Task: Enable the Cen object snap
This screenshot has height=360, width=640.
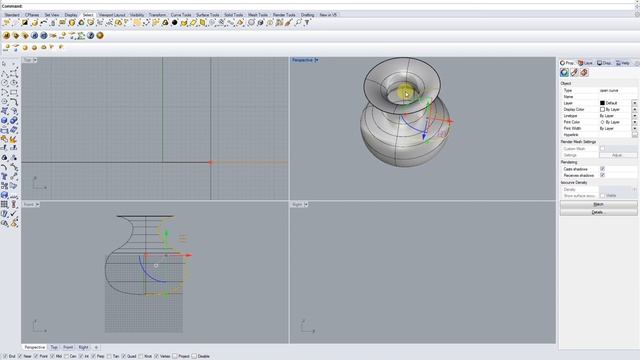Action: click(66, 356)
